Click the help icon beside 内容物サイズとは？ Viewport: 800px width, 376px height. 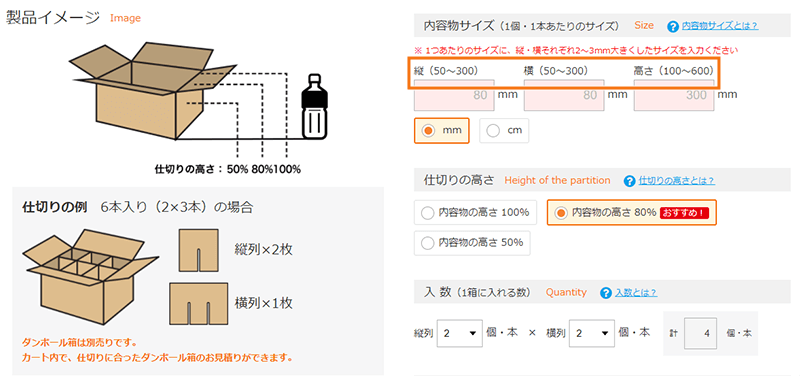[673, 26]
